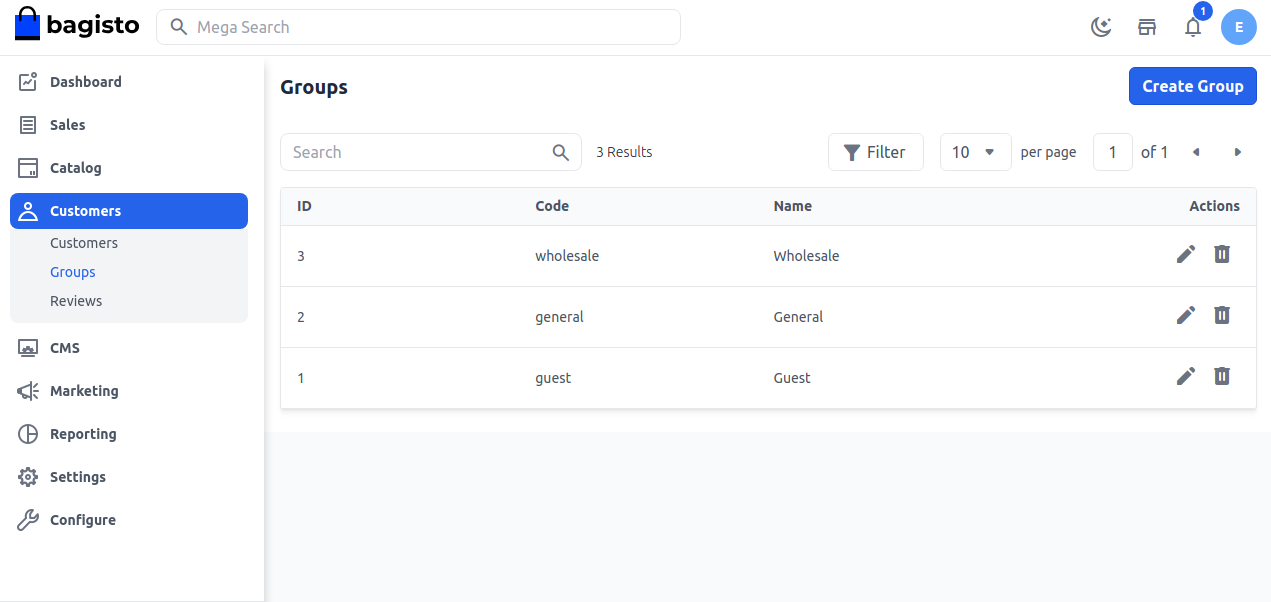
Task: Open the admin avatar menu labeled E
Action: pyautogui.click(x=1238, y=27)
